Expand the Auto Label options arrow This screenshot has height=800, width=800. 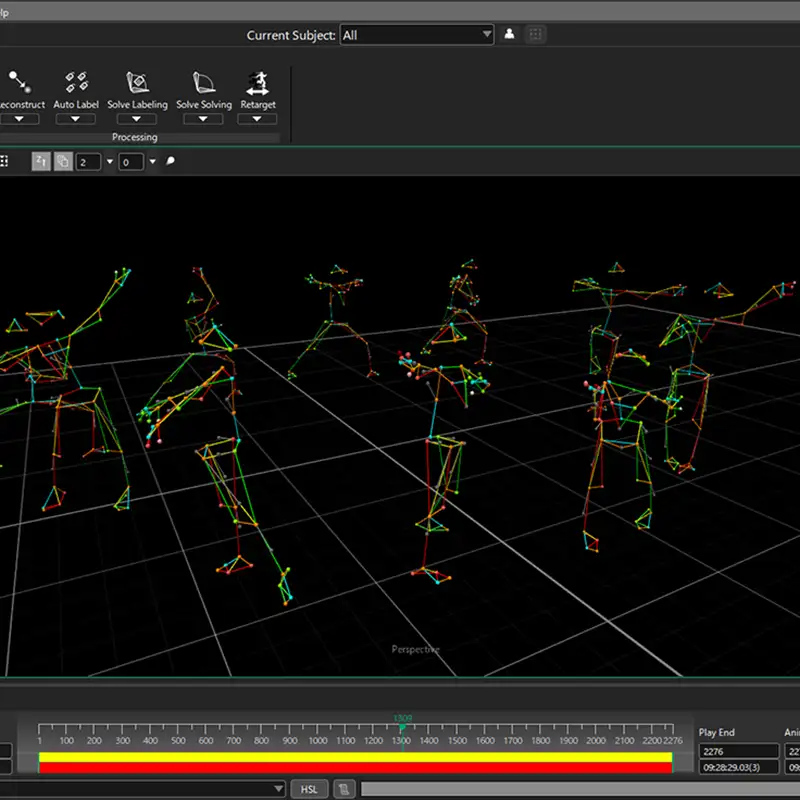tap(76, 119)
